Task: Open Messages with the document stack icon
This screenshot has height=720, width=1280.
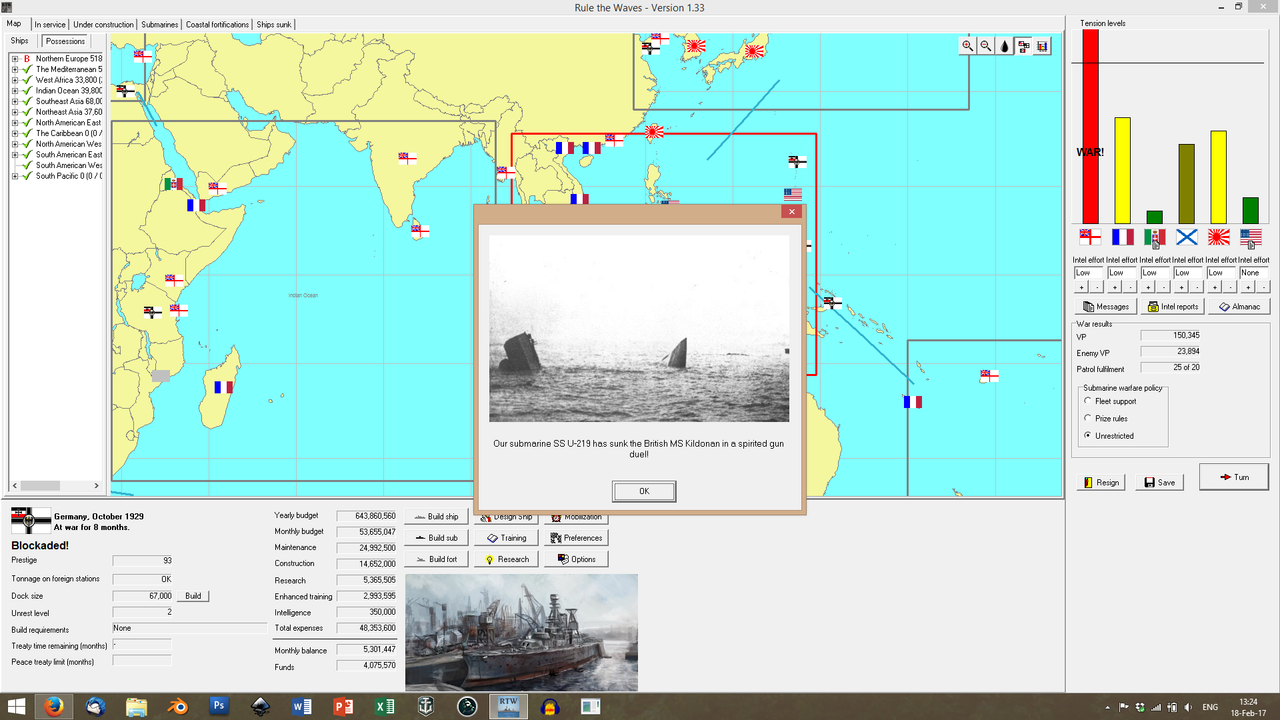Action: 1104,306
